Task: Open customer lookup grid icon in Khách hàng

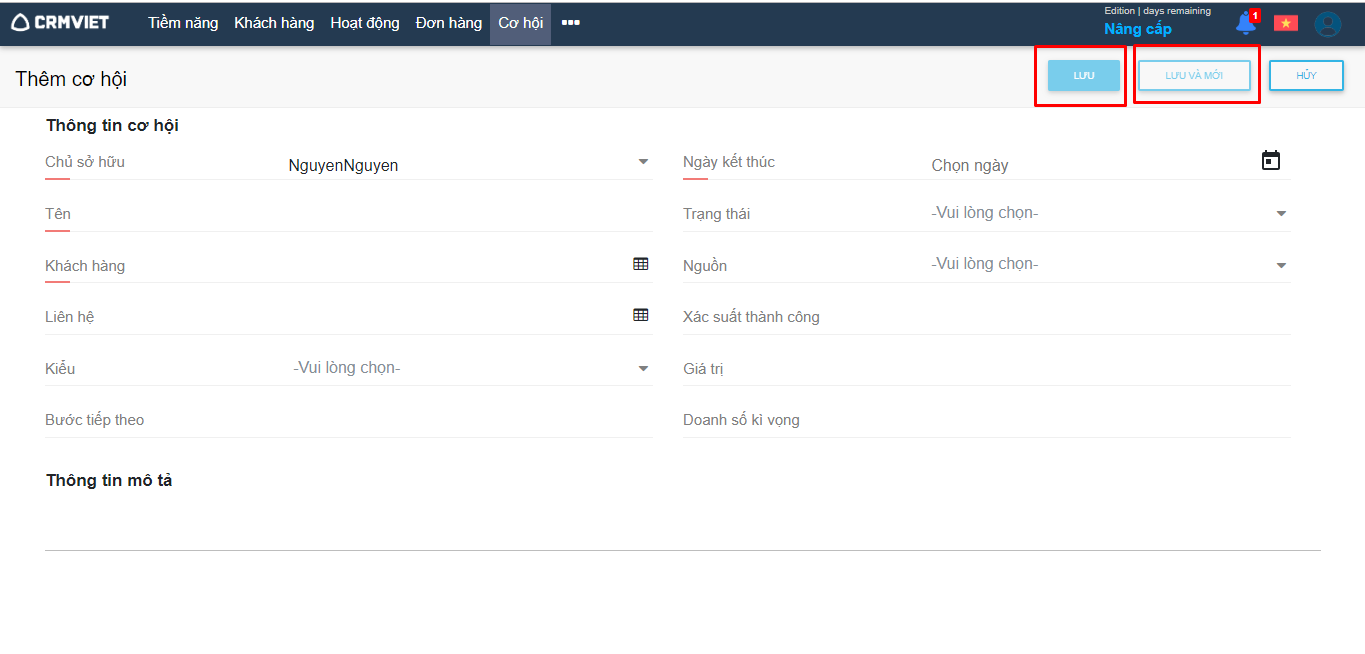Action: (x=641, y=264)
